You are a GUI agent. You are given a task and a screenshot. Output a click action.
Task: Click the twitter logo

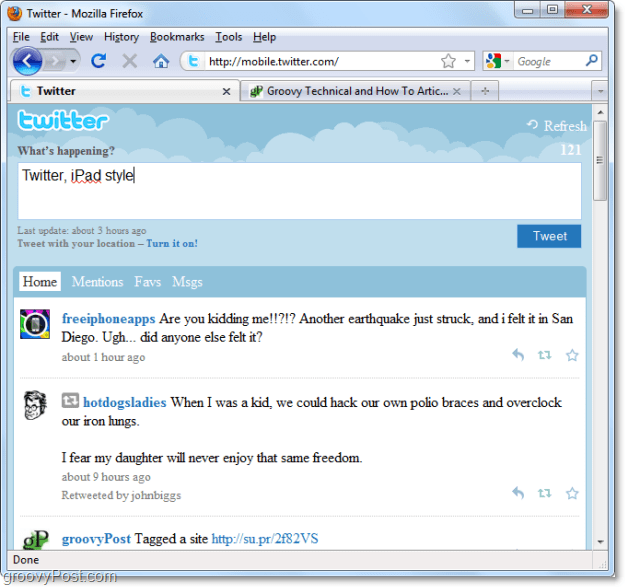click(x=63, y=120)
